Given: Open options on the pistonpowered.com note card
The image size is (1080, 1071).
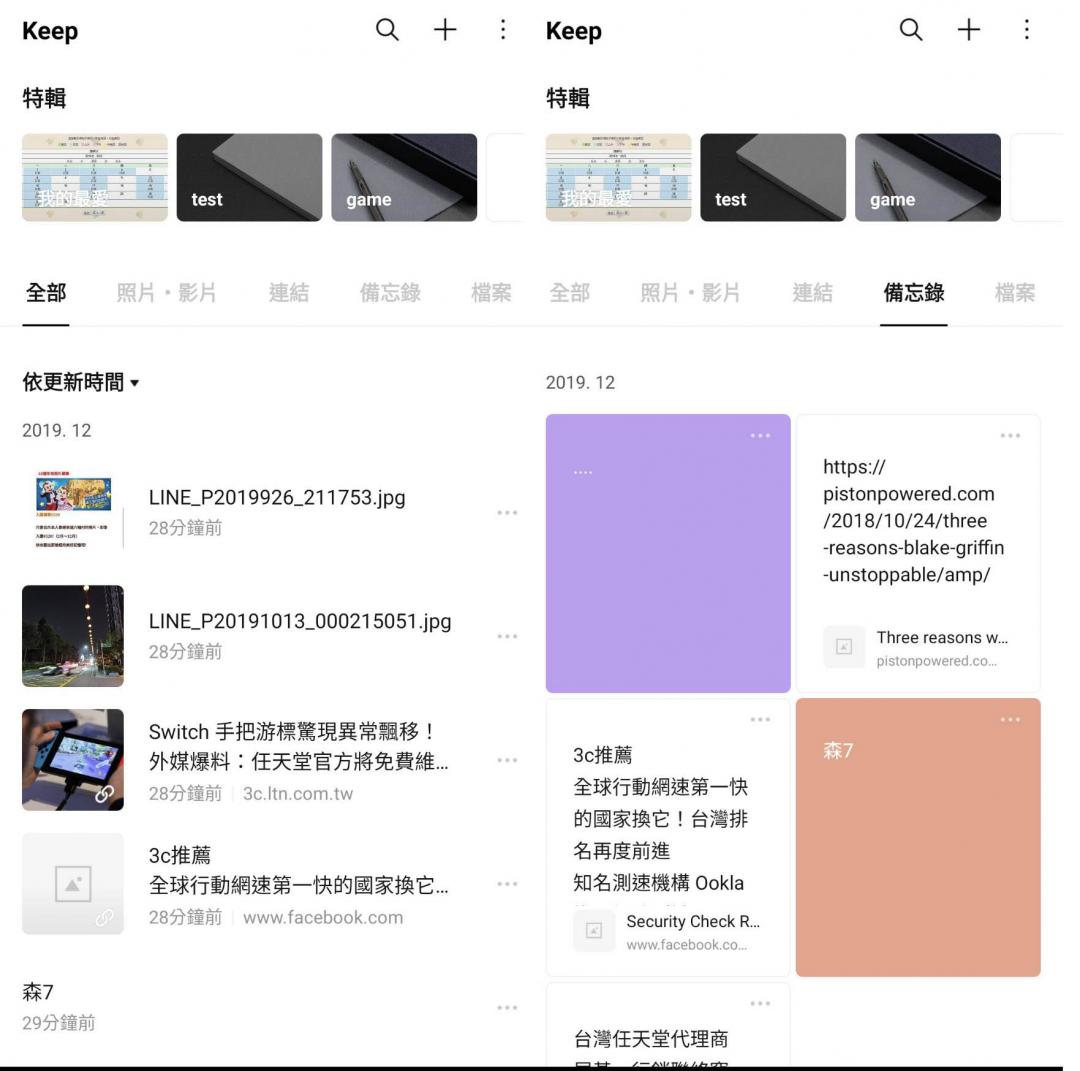Looking at the screenshot, I should tap(1010, 436).
